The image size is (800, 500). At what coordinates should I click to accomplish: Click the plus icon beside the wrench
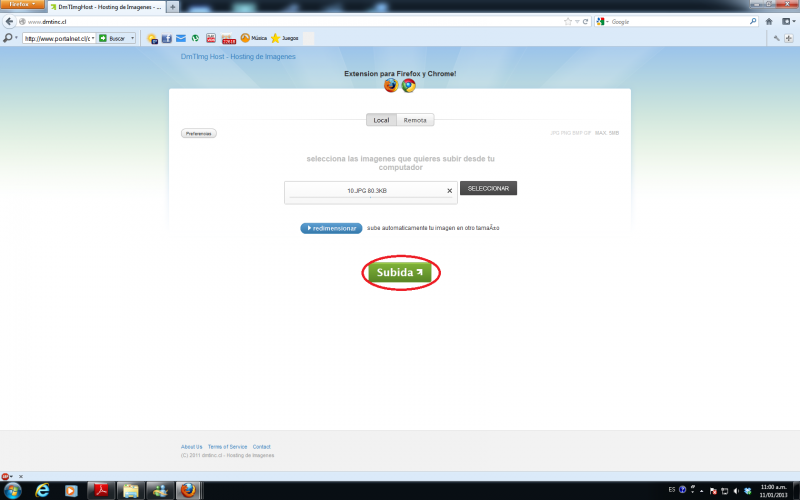click(789, 38)
